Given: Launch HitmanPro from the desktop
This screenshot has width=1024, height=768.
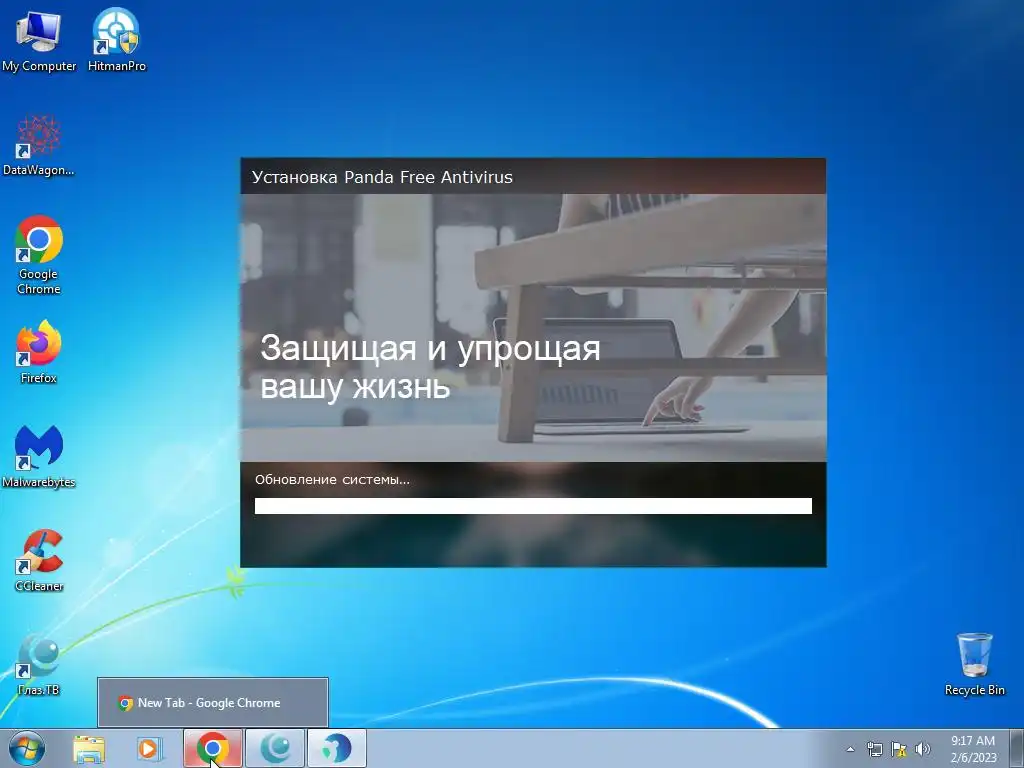Looking at the screenshot, I should (116, 40).
